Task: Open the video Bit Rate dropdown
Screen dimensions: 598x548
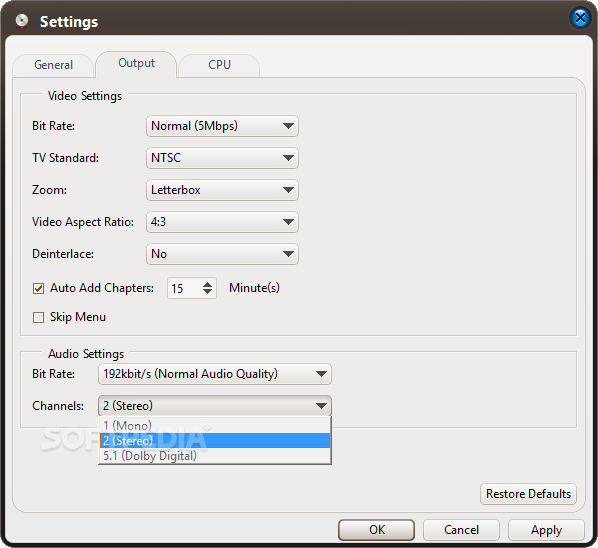Action: click(222, 126)
